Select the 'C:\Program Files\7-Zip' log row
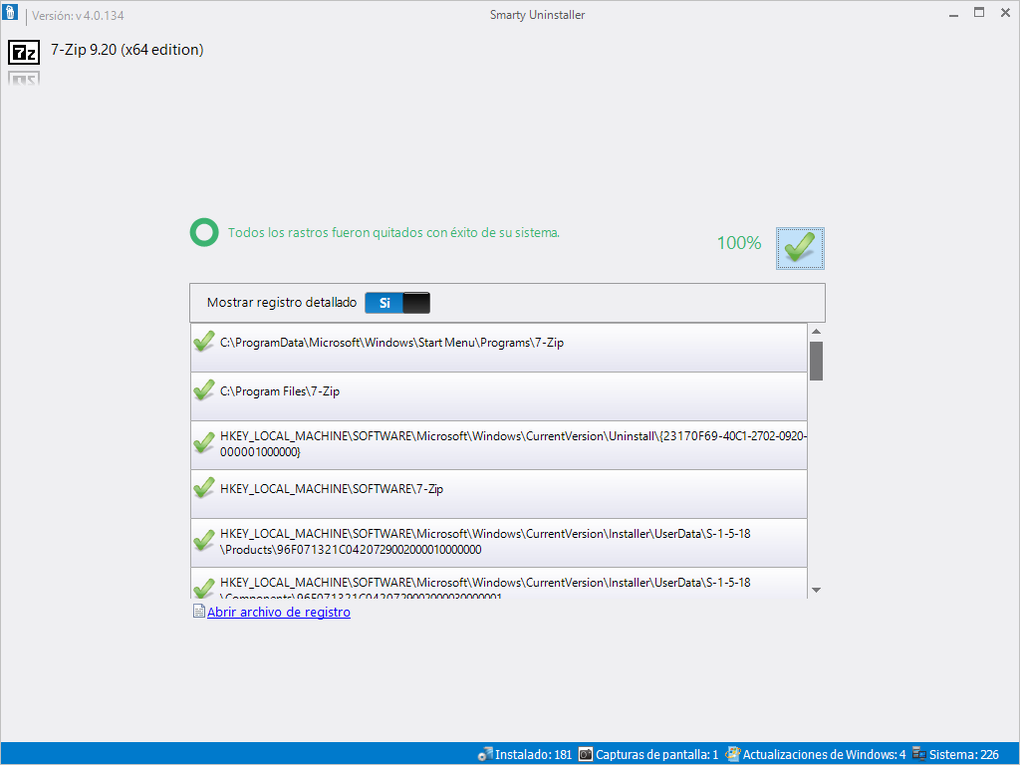 (x=498, y=396)
